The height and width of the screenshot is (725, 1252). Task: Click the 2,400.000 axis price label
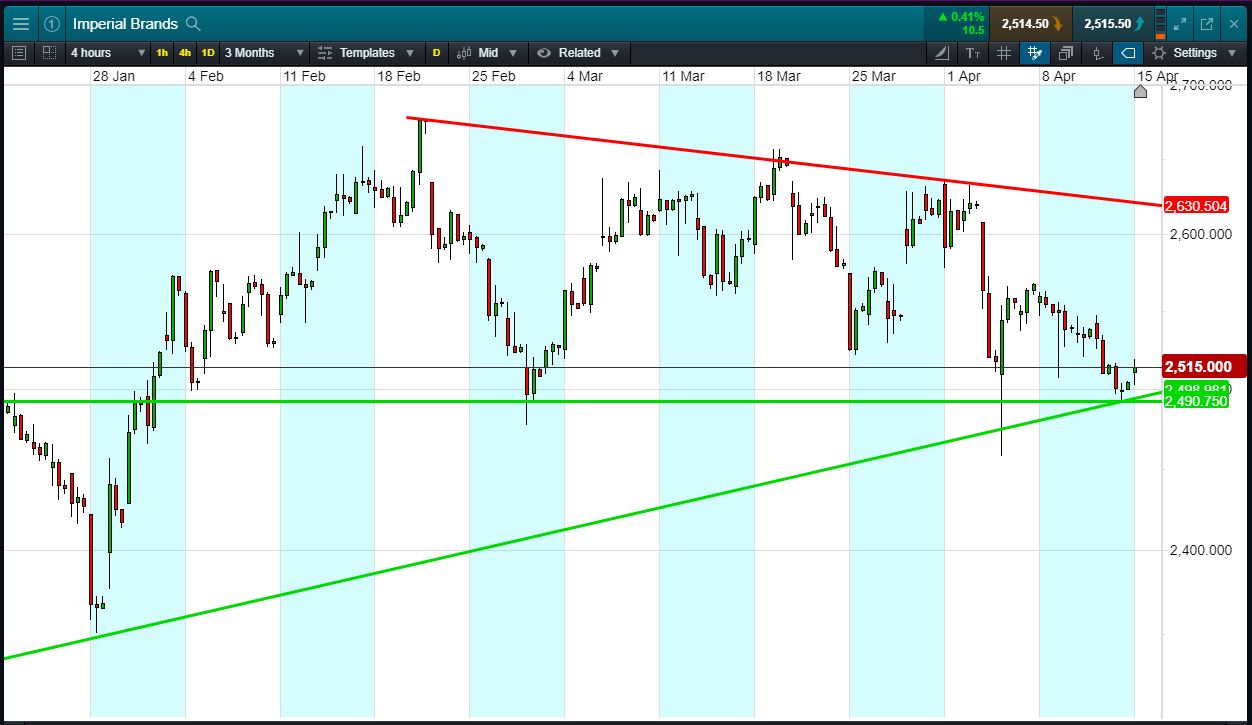(1200, 550)
